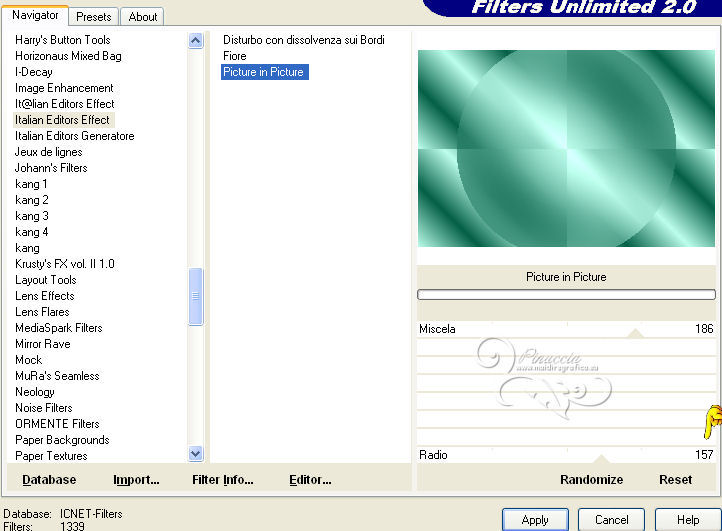This screenshot has height=531, width=722.
Task: Select kang 4 category
Action: [31, 232]
